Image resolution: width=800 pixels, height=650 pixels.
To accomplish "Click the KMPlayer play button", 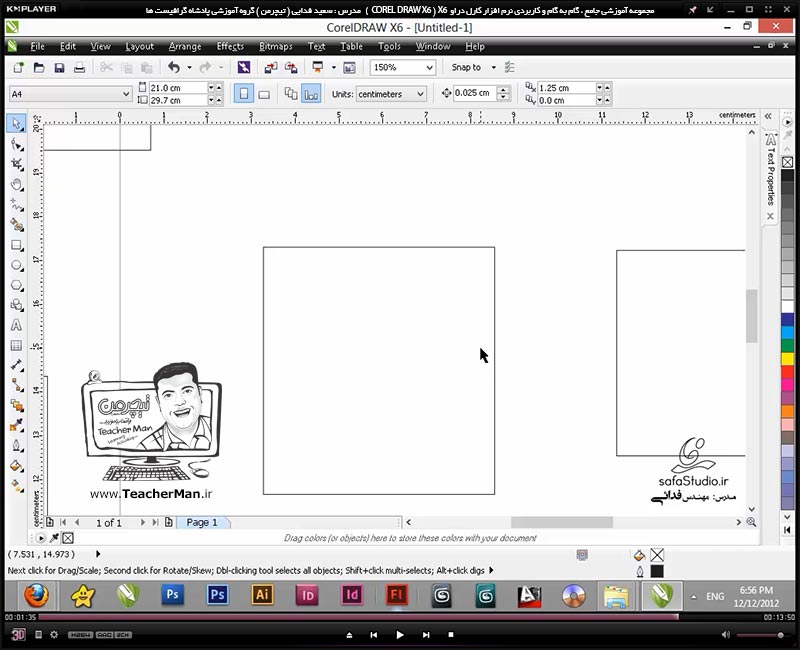I will click(x=399, y=635).
